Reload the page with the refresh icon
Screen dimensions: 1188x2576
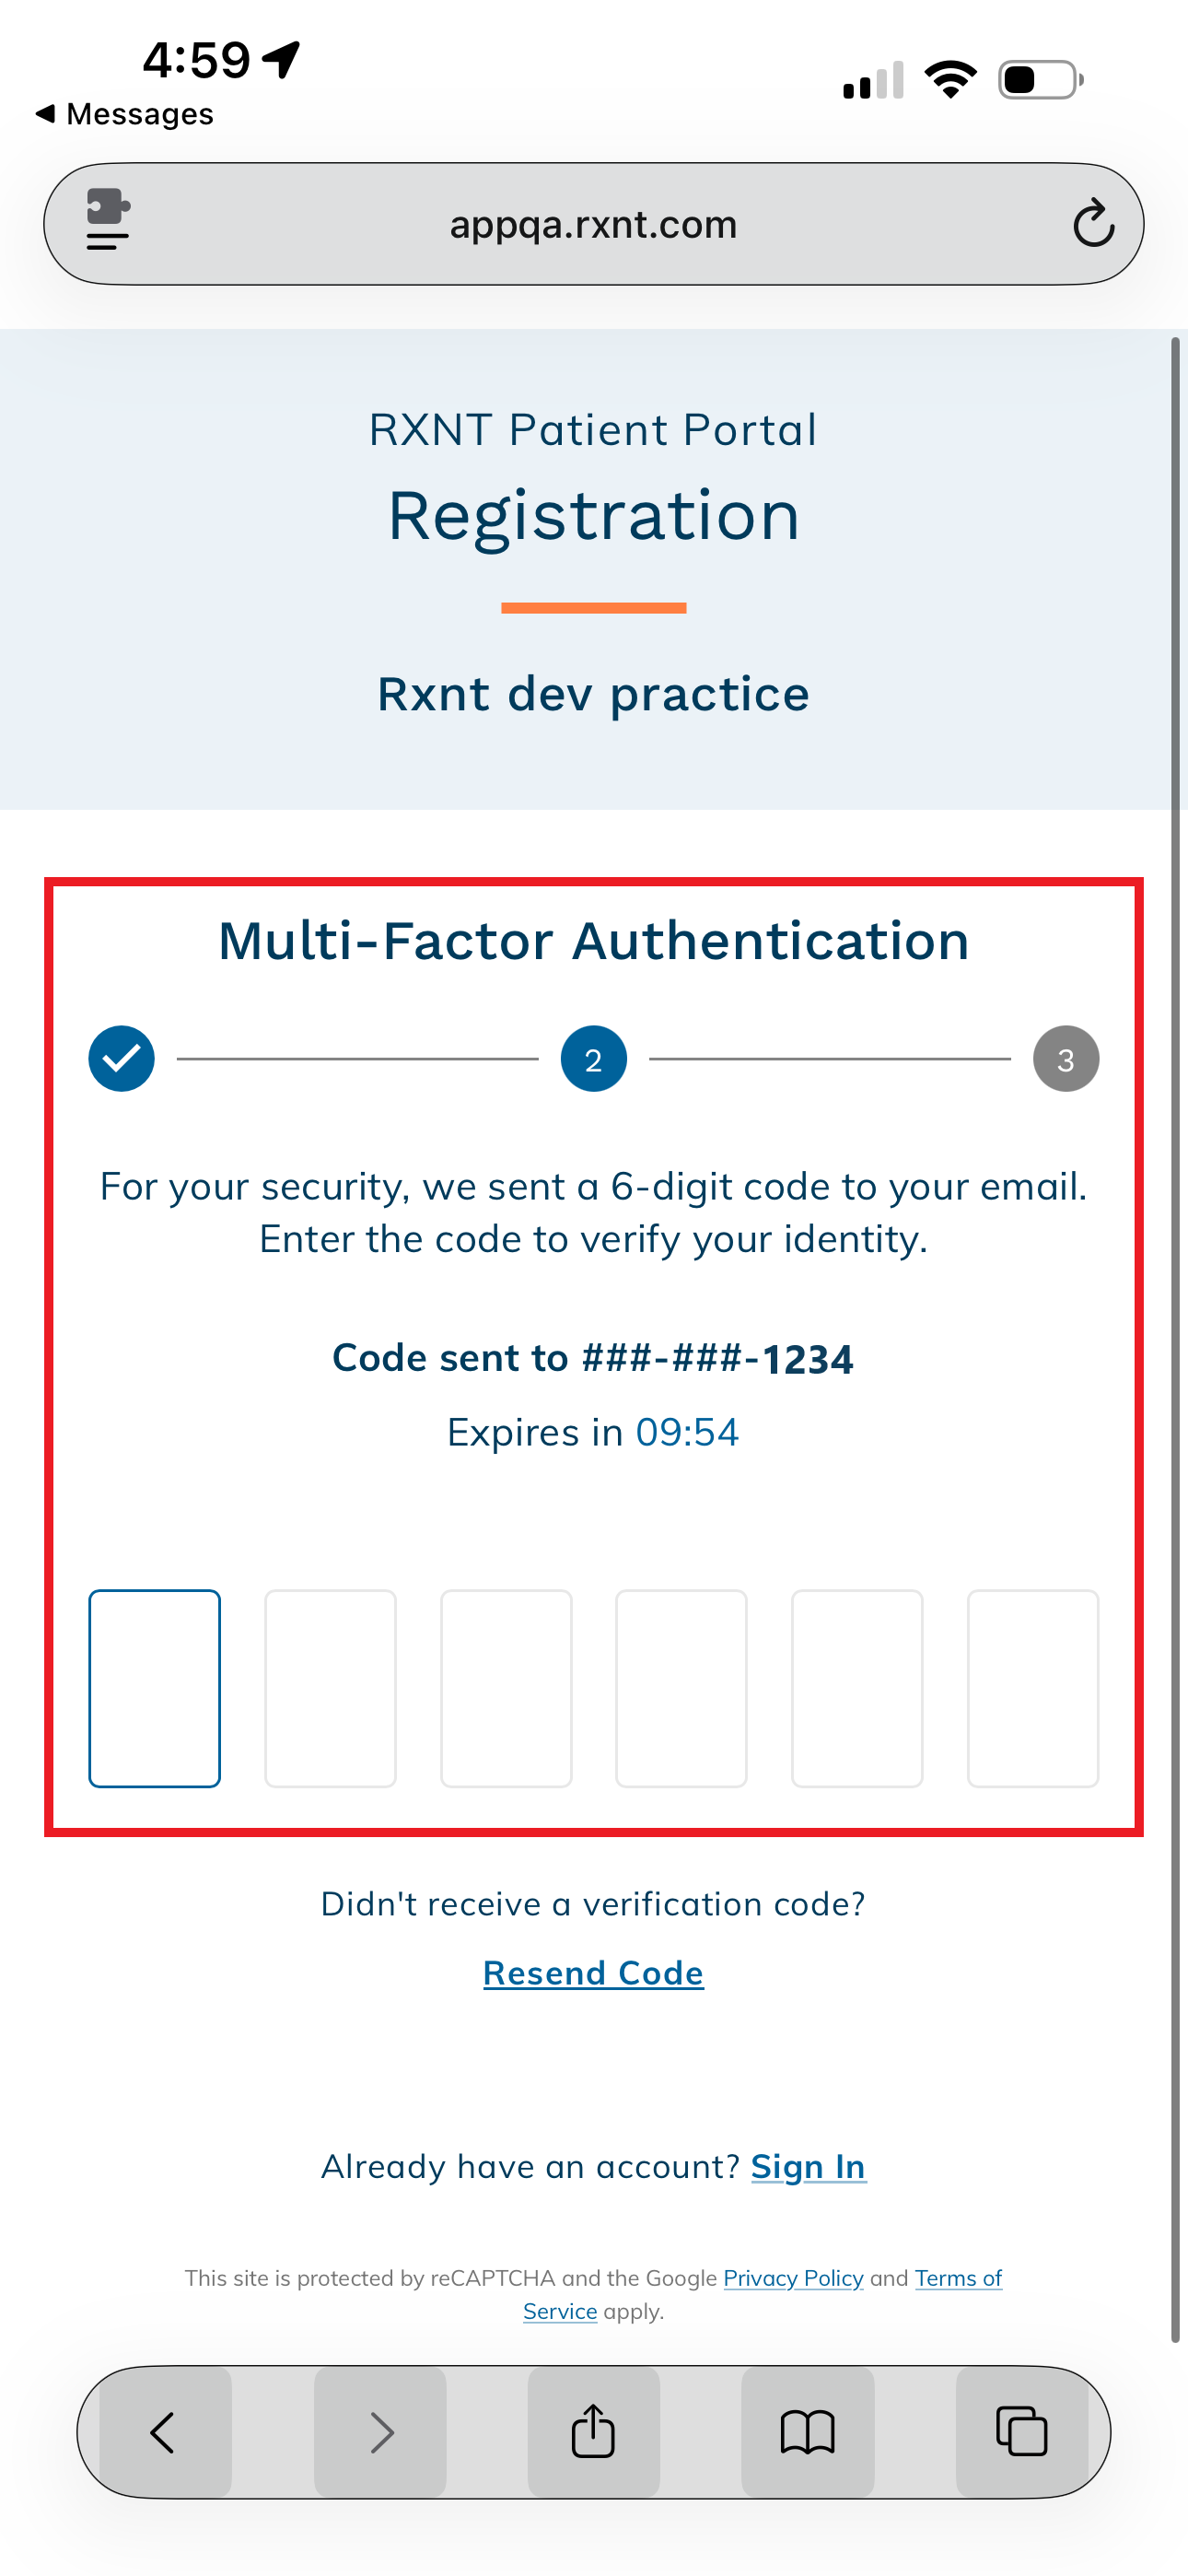tap(1093, 223)
